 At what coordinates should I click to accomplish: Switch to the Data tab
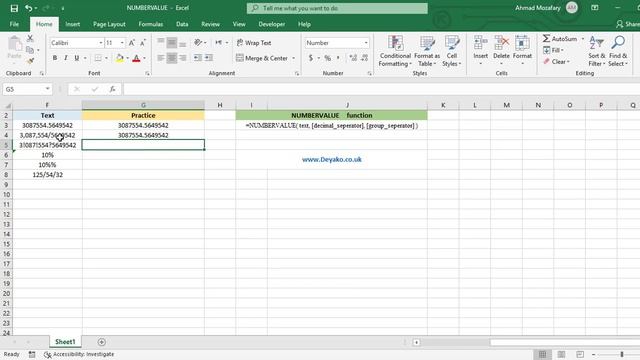tap(182, 24)
